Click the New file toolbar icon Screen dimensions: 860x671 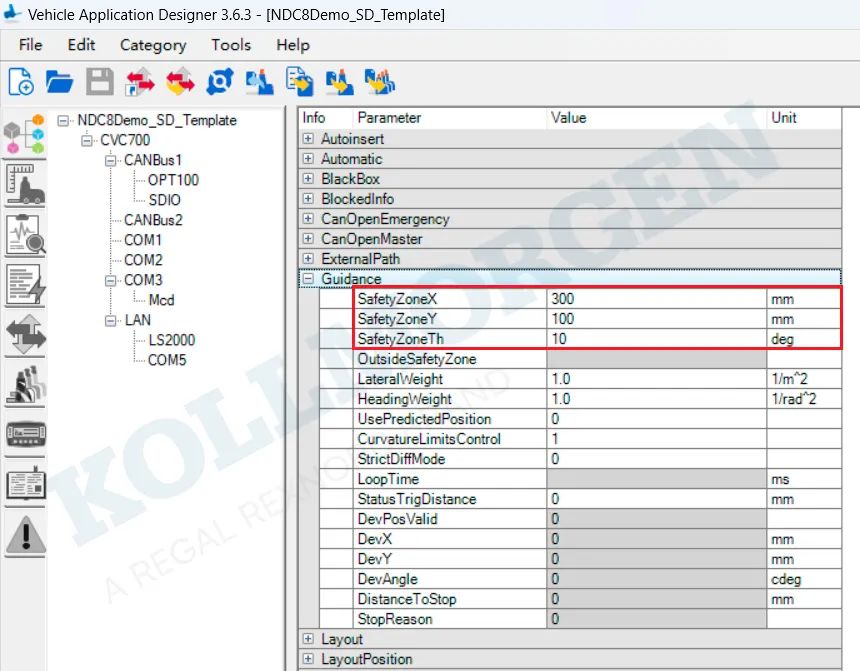pyautogui.click(x=21, y=81)
